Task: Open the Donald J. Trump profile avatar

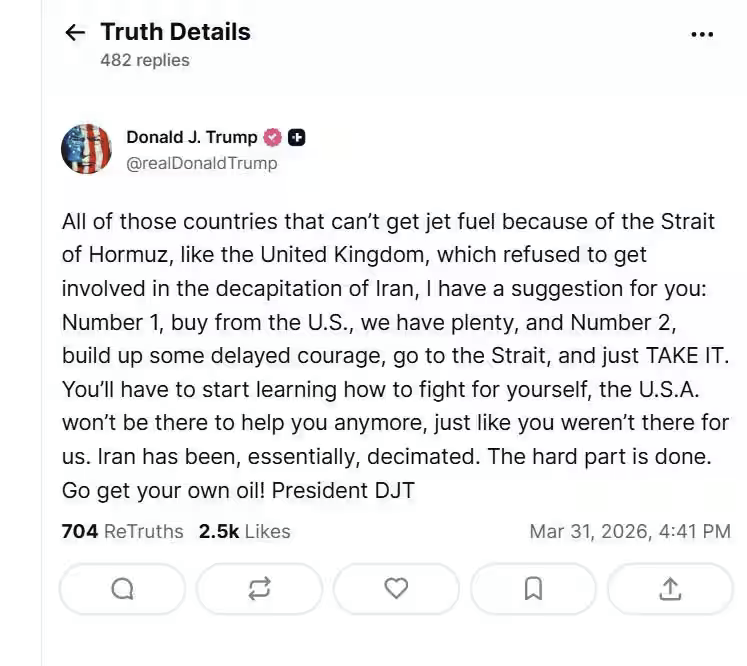Action: point(87,150)
